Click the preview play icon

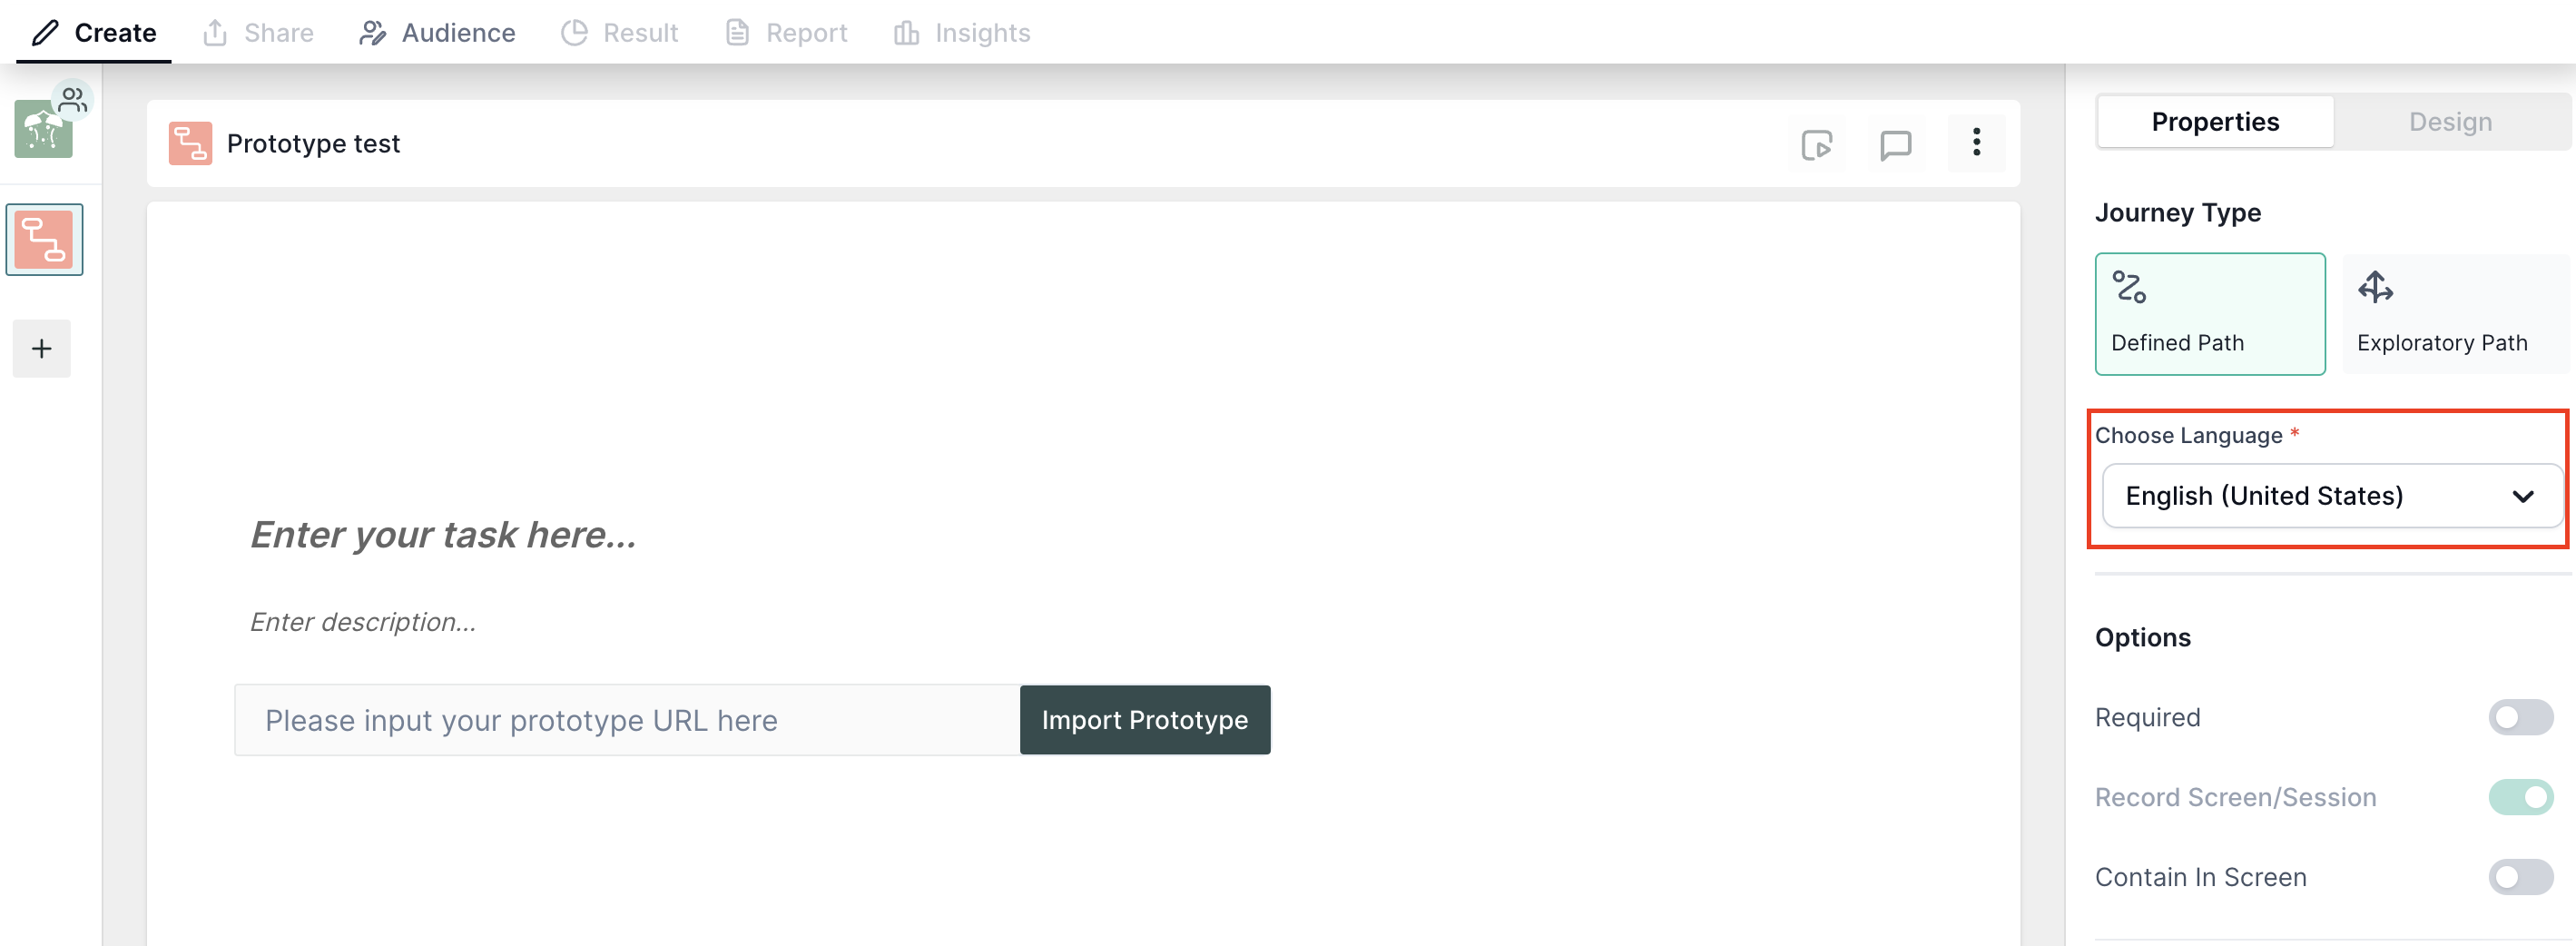pyautogui.click(x=1816, y=144)
